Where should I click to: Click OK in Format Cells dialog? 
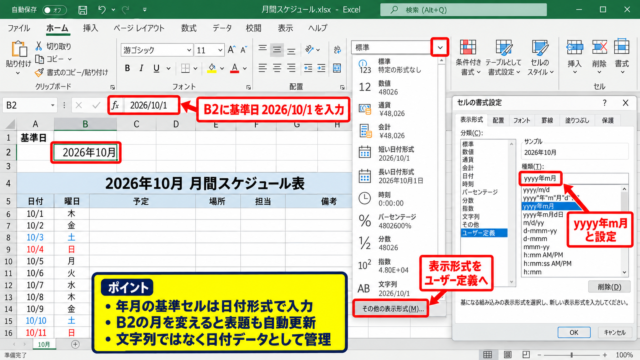click(x=573, y=332)
